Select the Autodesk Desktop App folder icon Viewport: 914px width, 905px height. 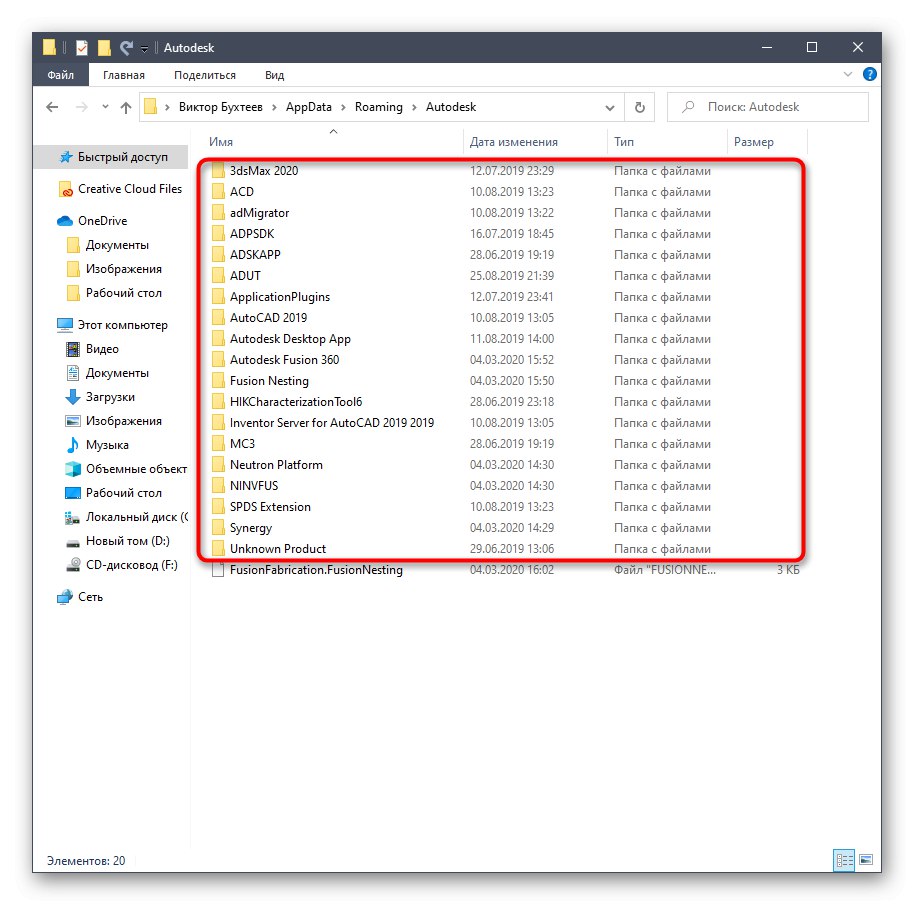(218, 339)
